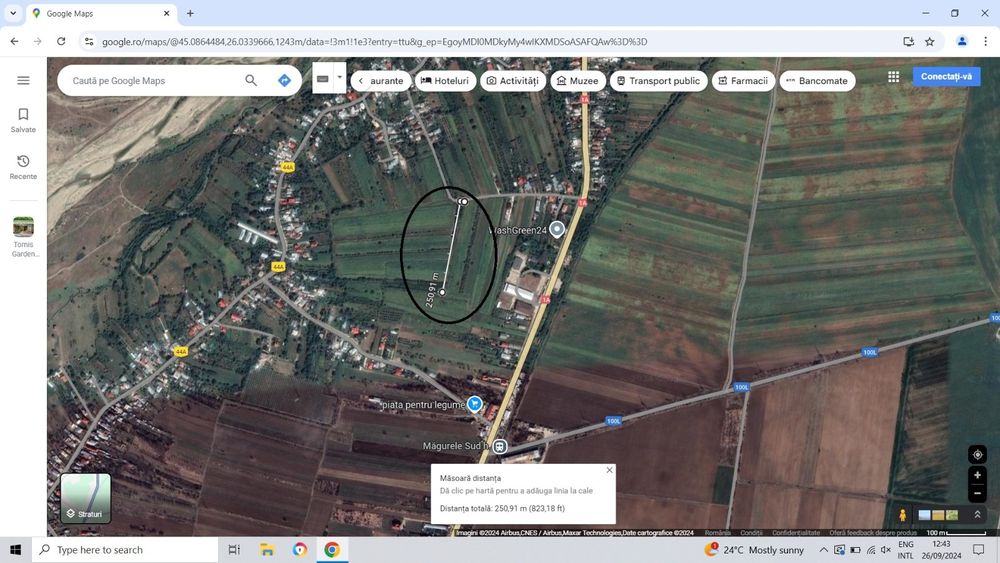Open the tab search dropdown
The image size is (1000, 563).
pyautogui.click(x=13, y=13)
